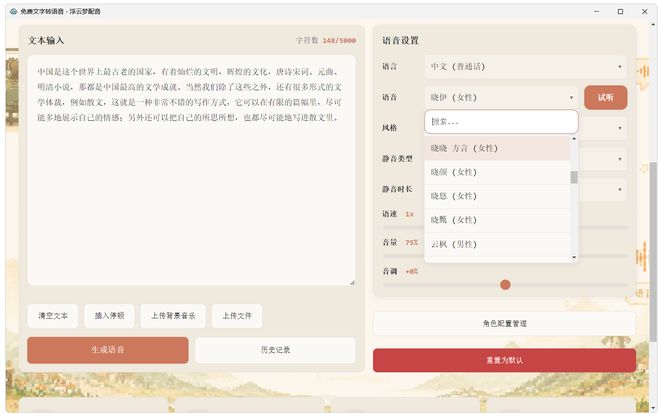Click the 试听 preview button

tap(606, 98)
